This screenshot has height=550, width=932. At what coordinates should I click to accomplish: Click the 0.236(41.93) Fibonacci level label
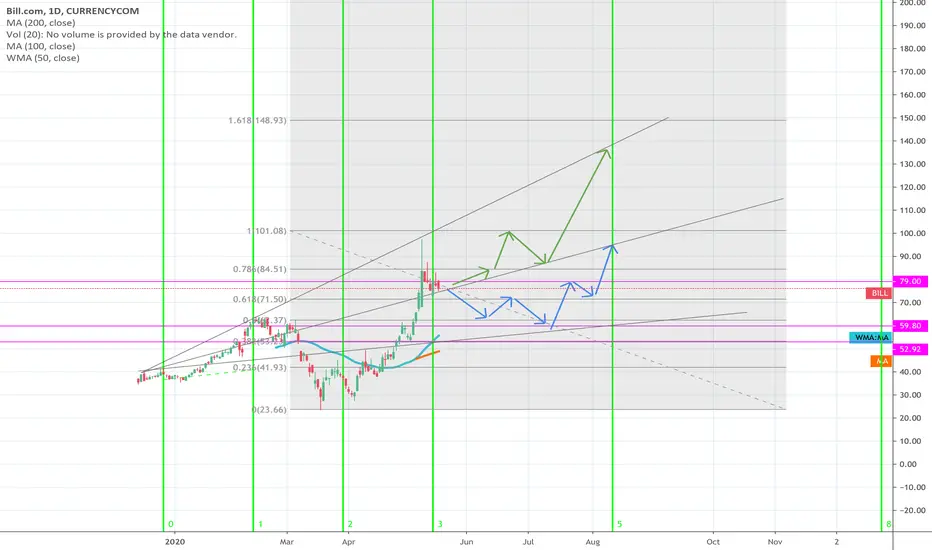pyautogui.click(x=259, y=367)
